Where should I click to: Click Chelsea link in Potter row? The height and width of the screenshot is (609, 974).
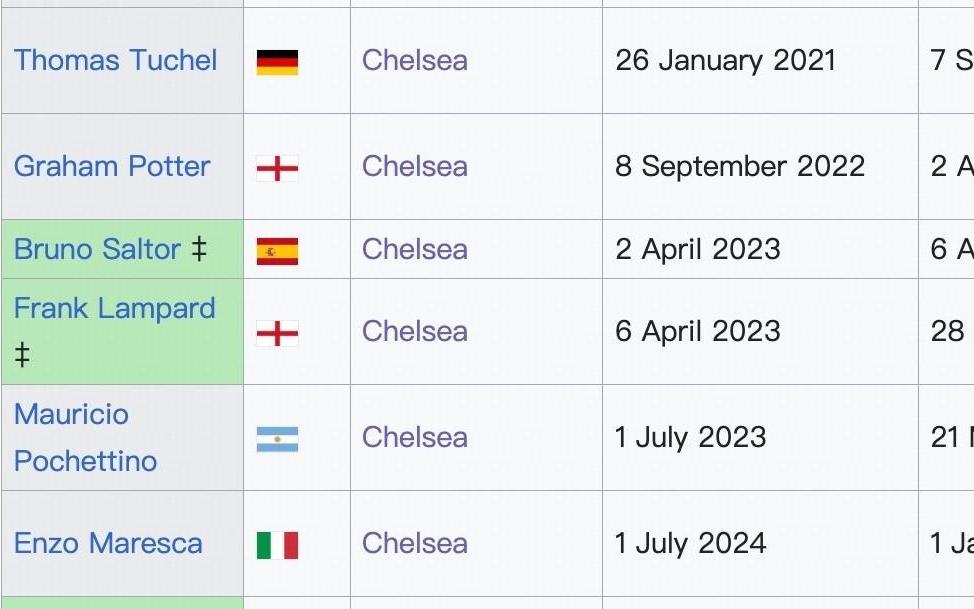pyautogui.click(x=414, y=166)
